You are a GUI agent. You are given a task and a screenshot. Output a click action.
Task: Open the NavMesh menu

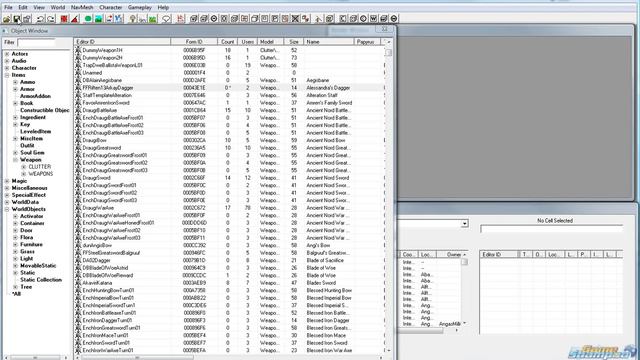click(x=82, y=7)
